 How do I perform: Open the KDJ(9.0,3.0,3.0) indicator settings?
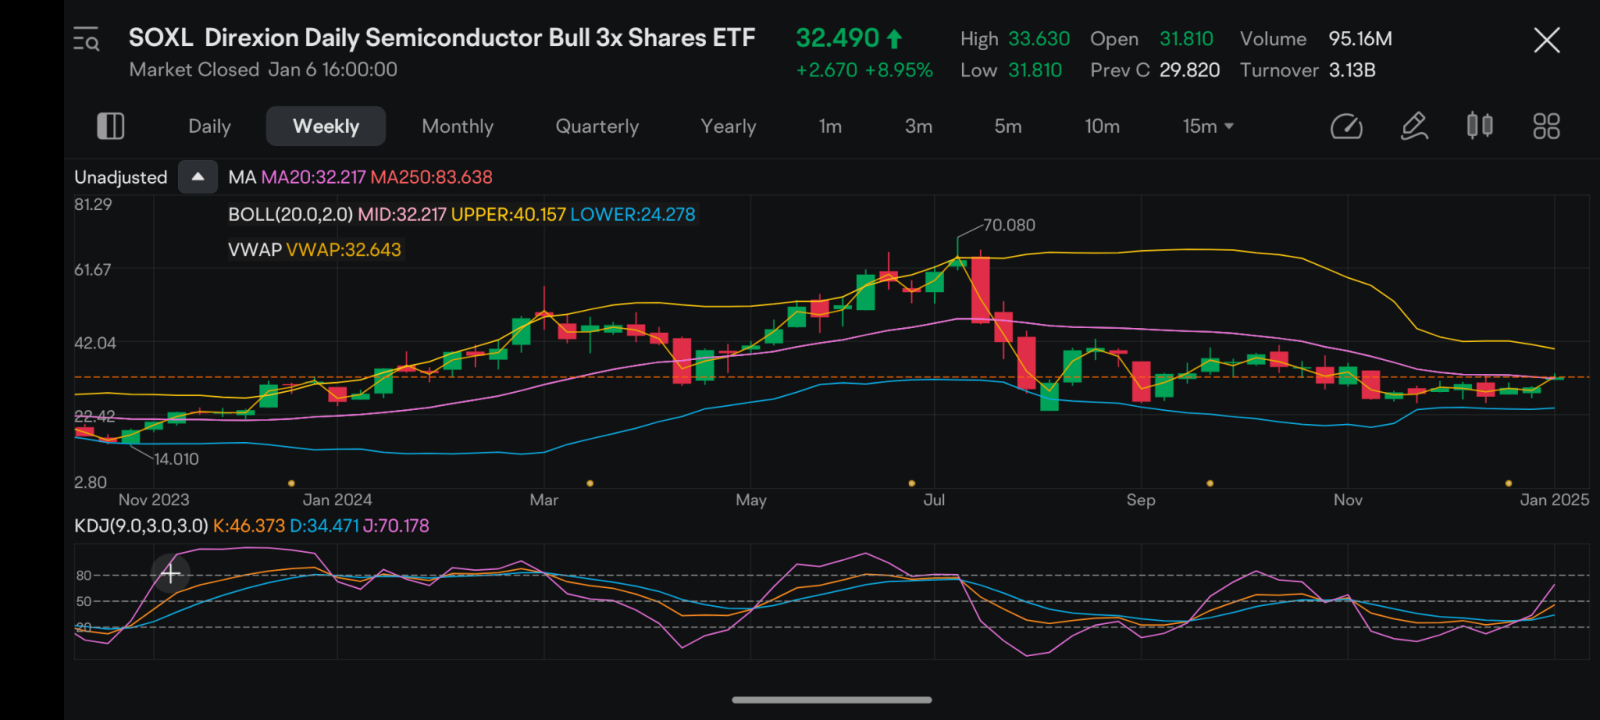pyautogui.click(x=141, y=526)
